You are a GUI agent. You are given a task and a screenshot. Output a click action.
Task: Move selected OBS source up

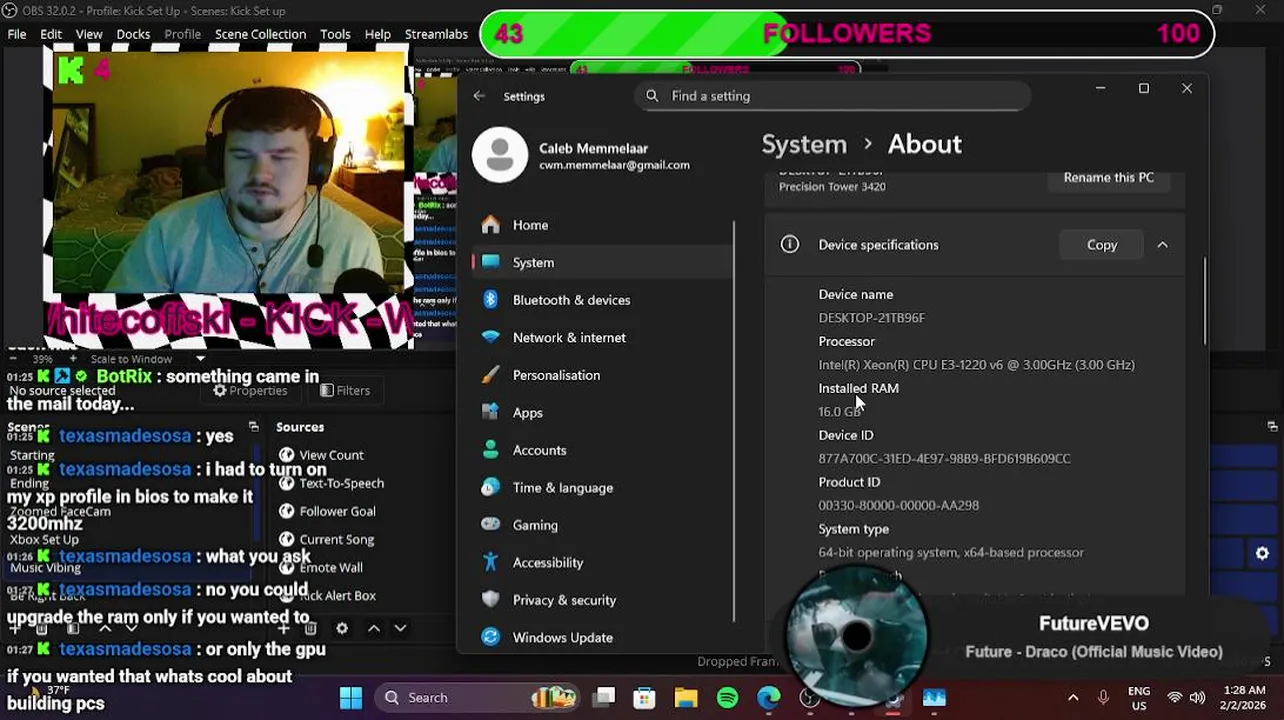point(373,628)
